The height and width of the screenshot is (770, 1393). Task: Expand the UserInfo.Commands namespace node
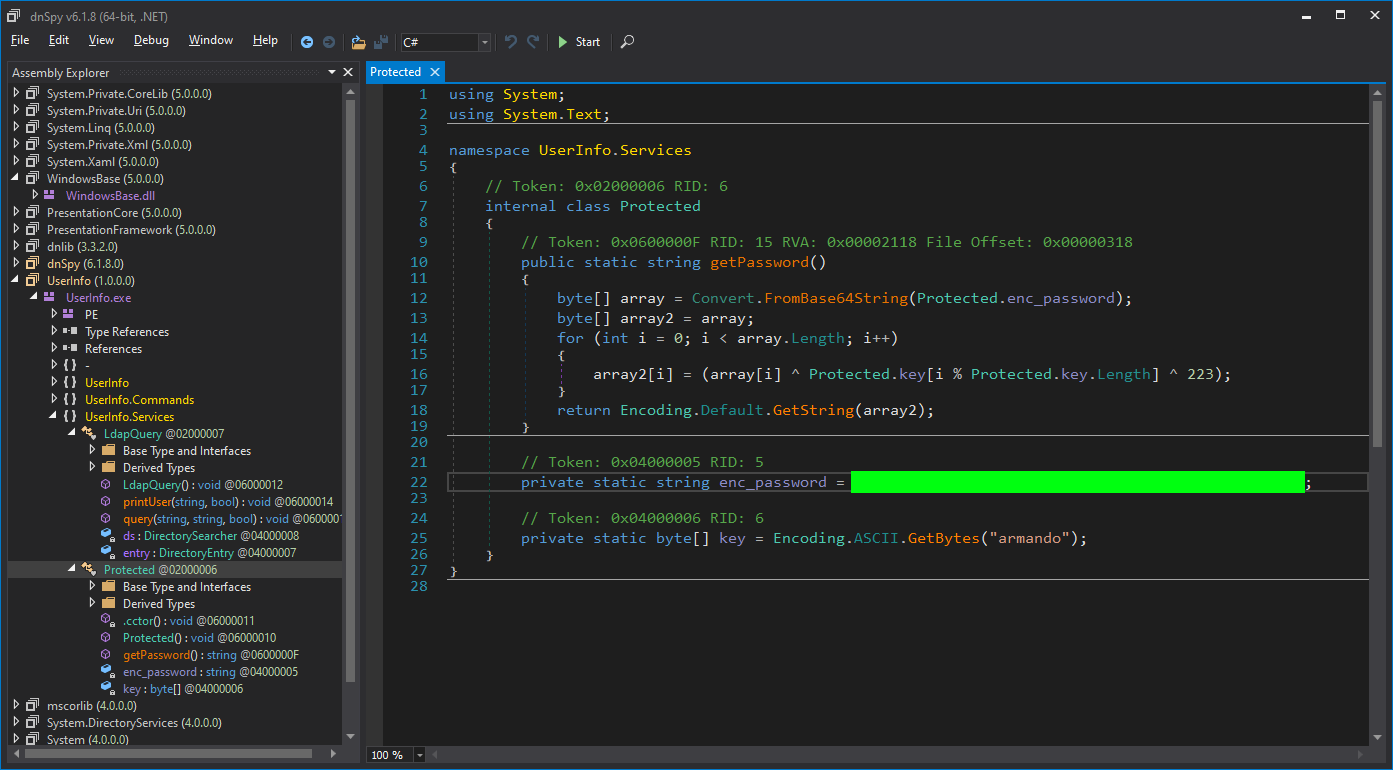tap(54, 399)
